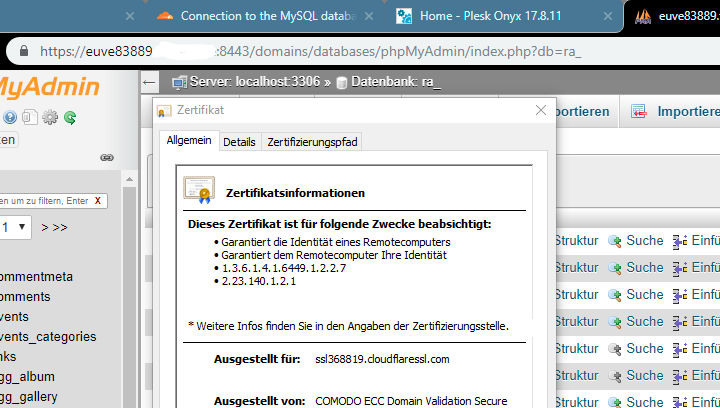Click the server icon before localhost:3306
720x408 pixels.
[179, 82]
